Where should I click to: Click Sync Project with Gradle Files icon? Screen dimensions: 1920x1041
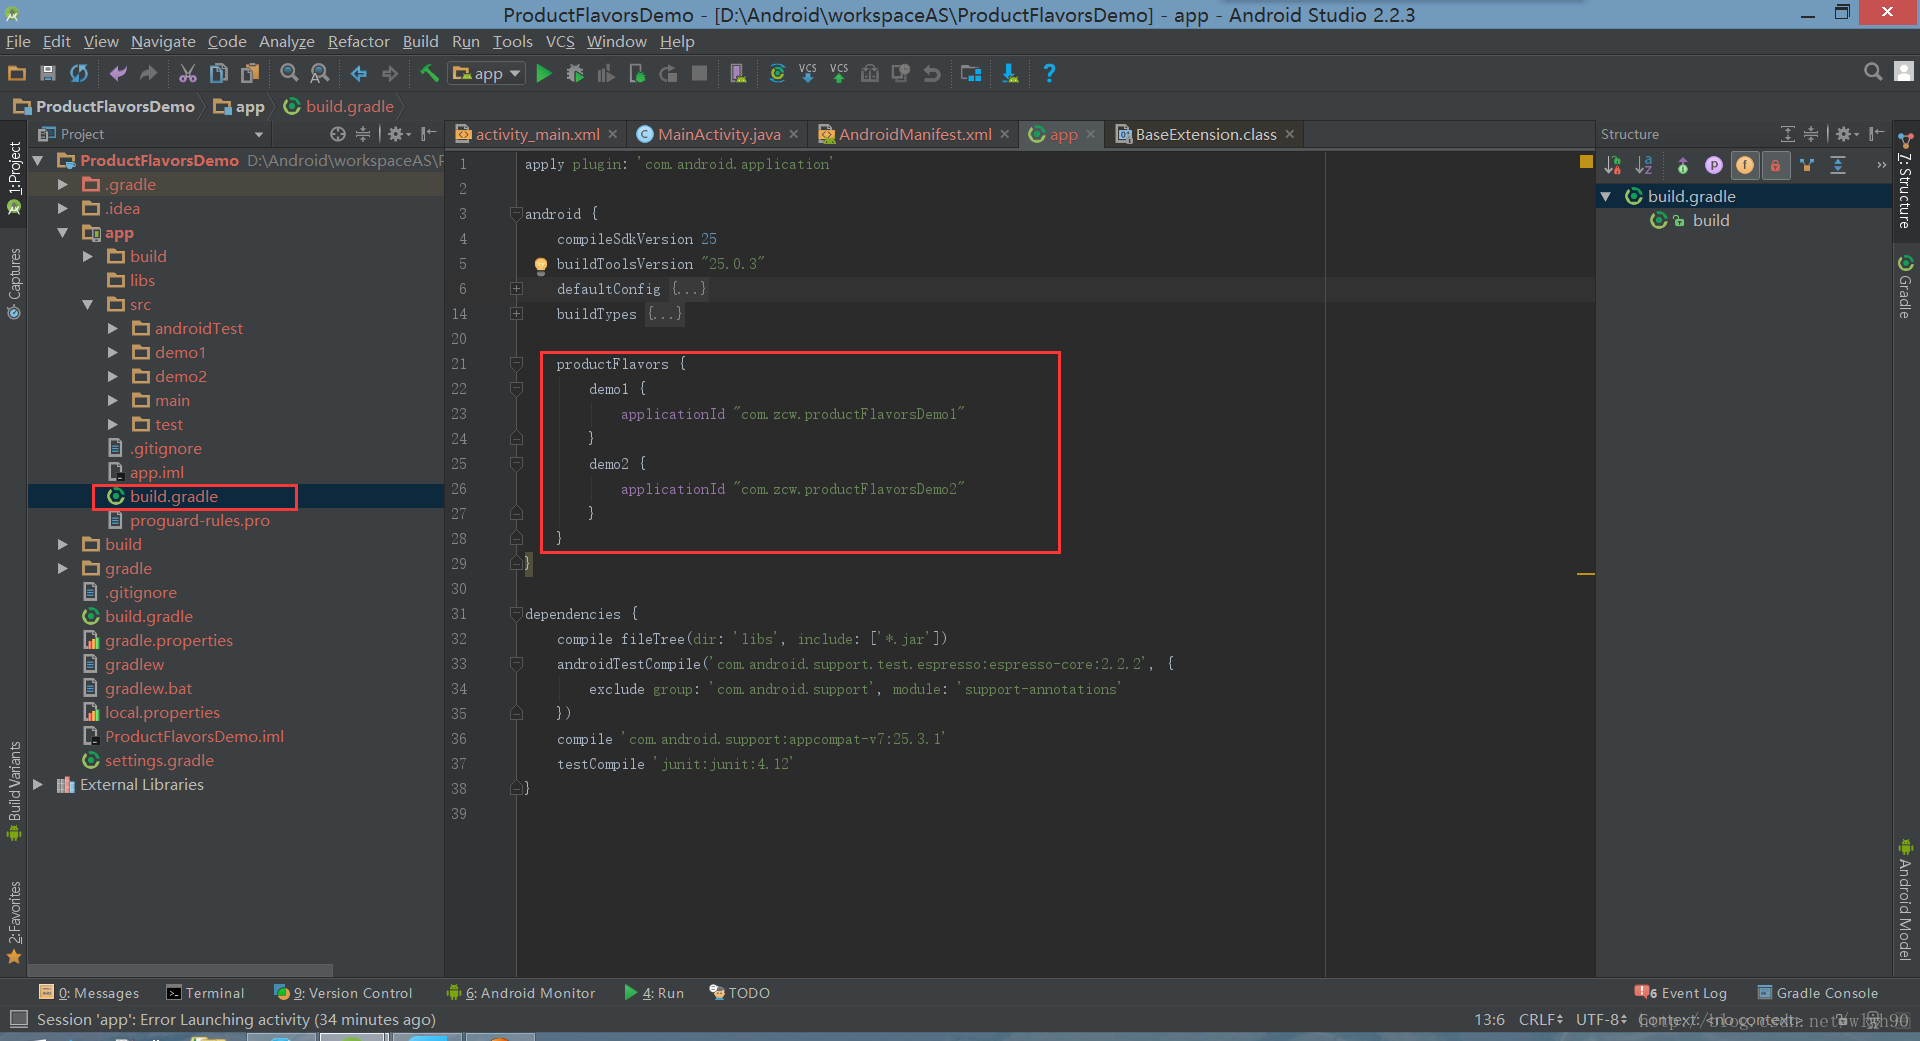click(777, 73)
